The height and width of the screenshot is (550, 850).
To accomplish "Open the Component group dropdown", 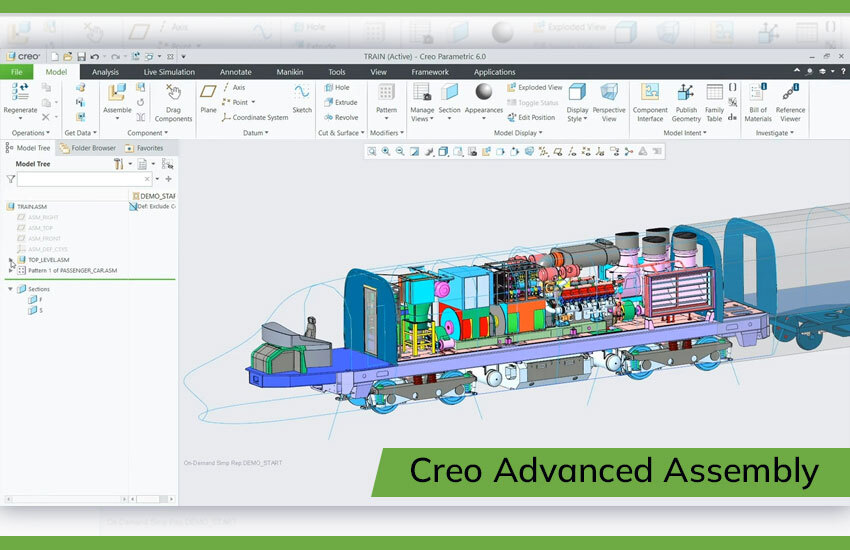I will (147, 133).
